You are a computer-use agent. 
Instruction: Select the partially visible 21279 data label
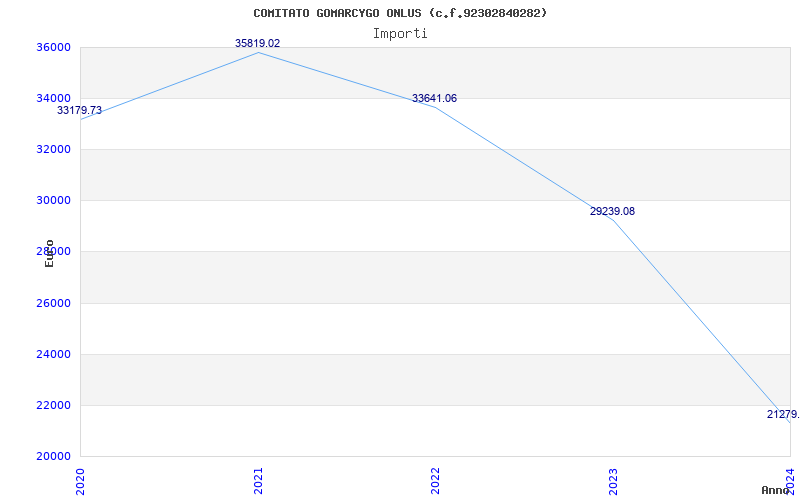coord(783,414)
